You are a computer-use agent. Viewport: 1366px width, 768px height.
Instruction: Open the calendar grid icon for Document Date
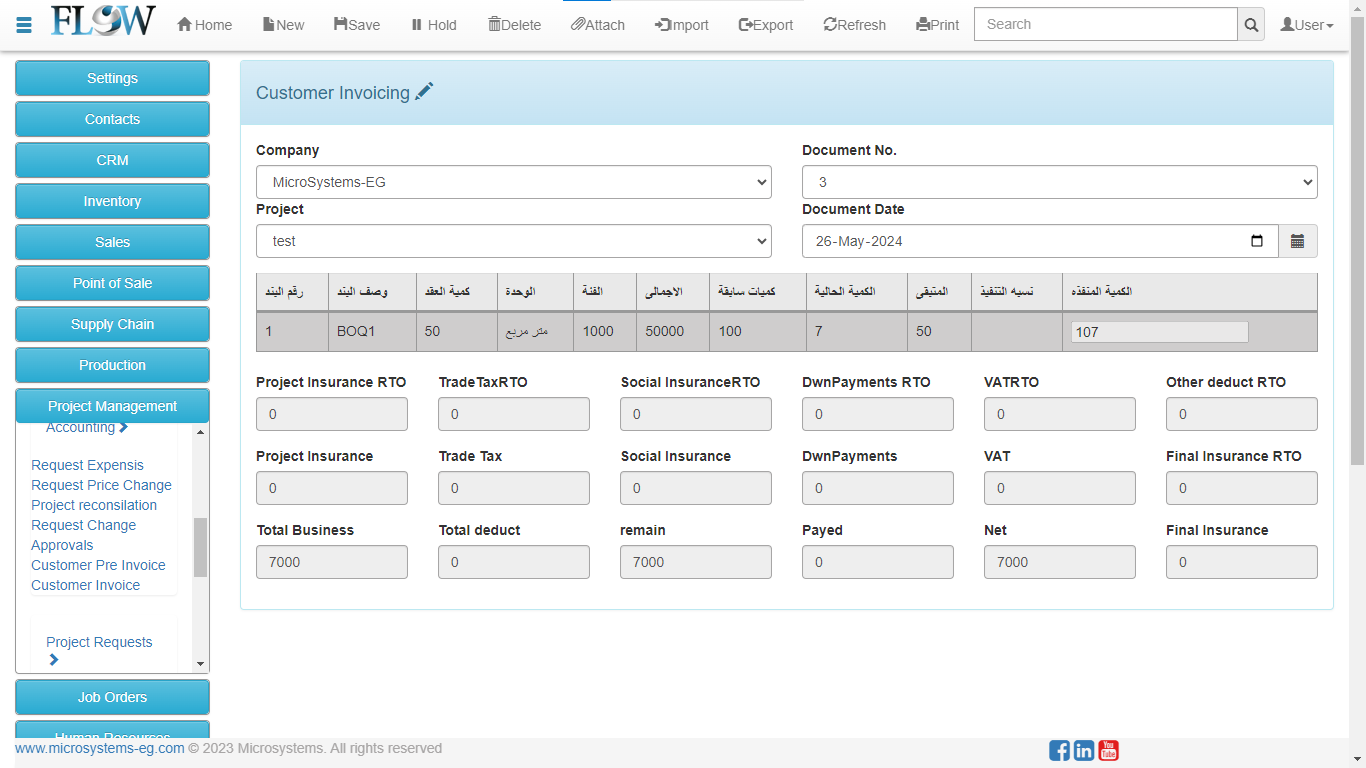click(x=1297, y=241)
